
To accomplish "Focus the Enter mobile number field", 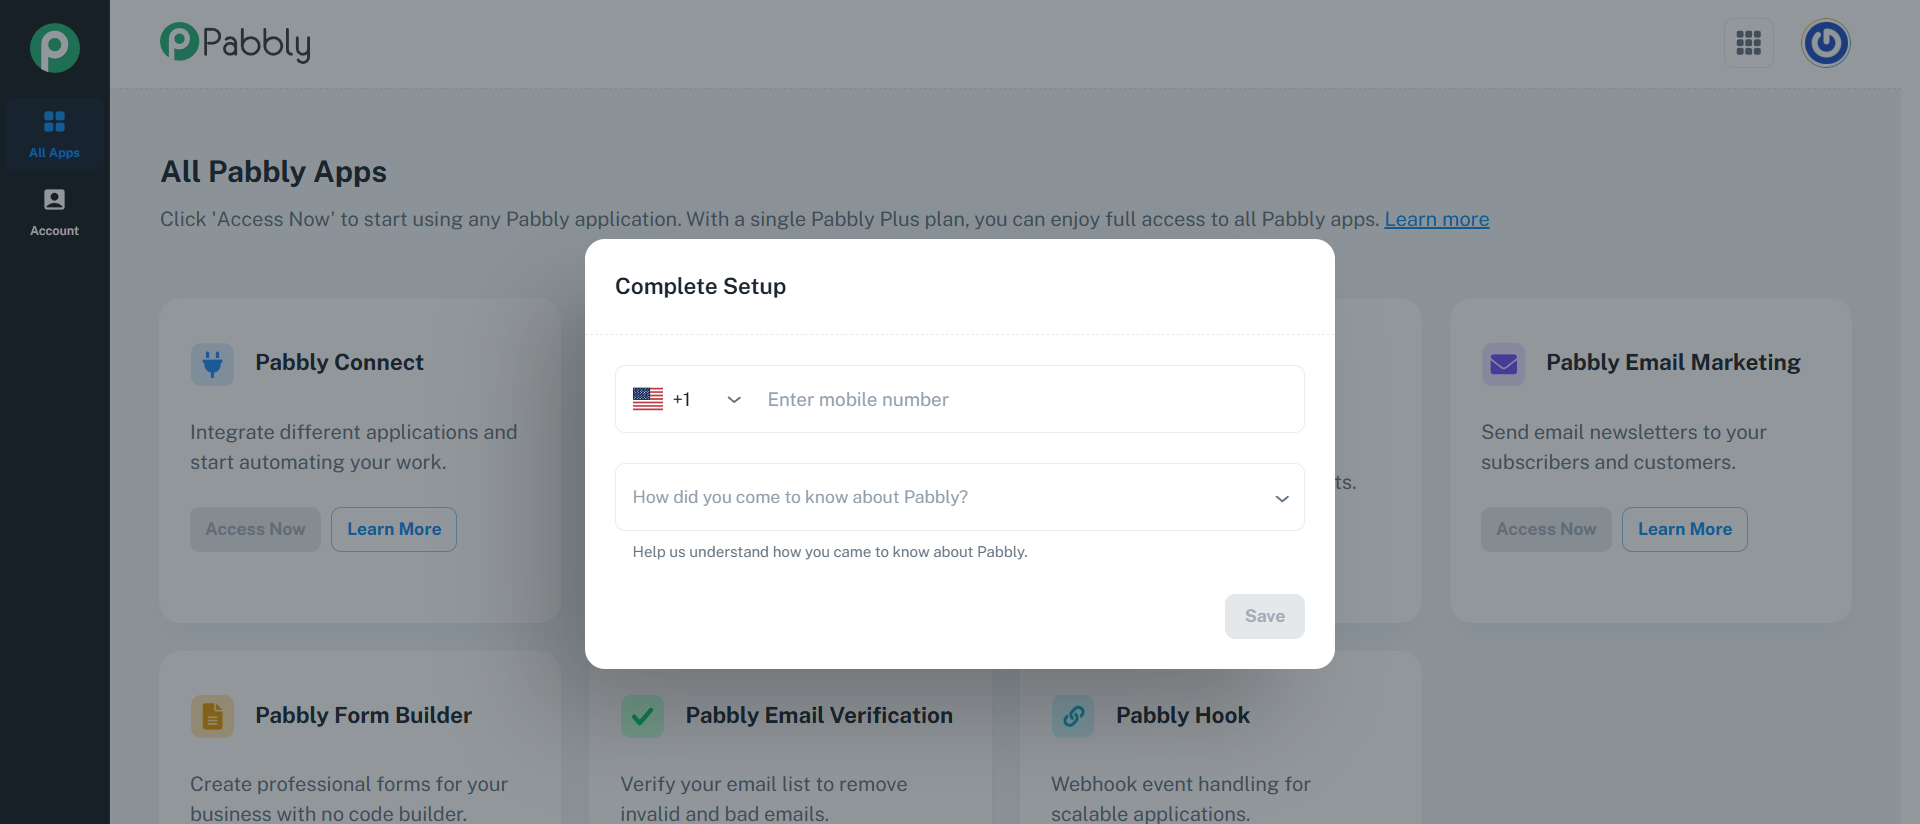I will (x=1027, y=399).
